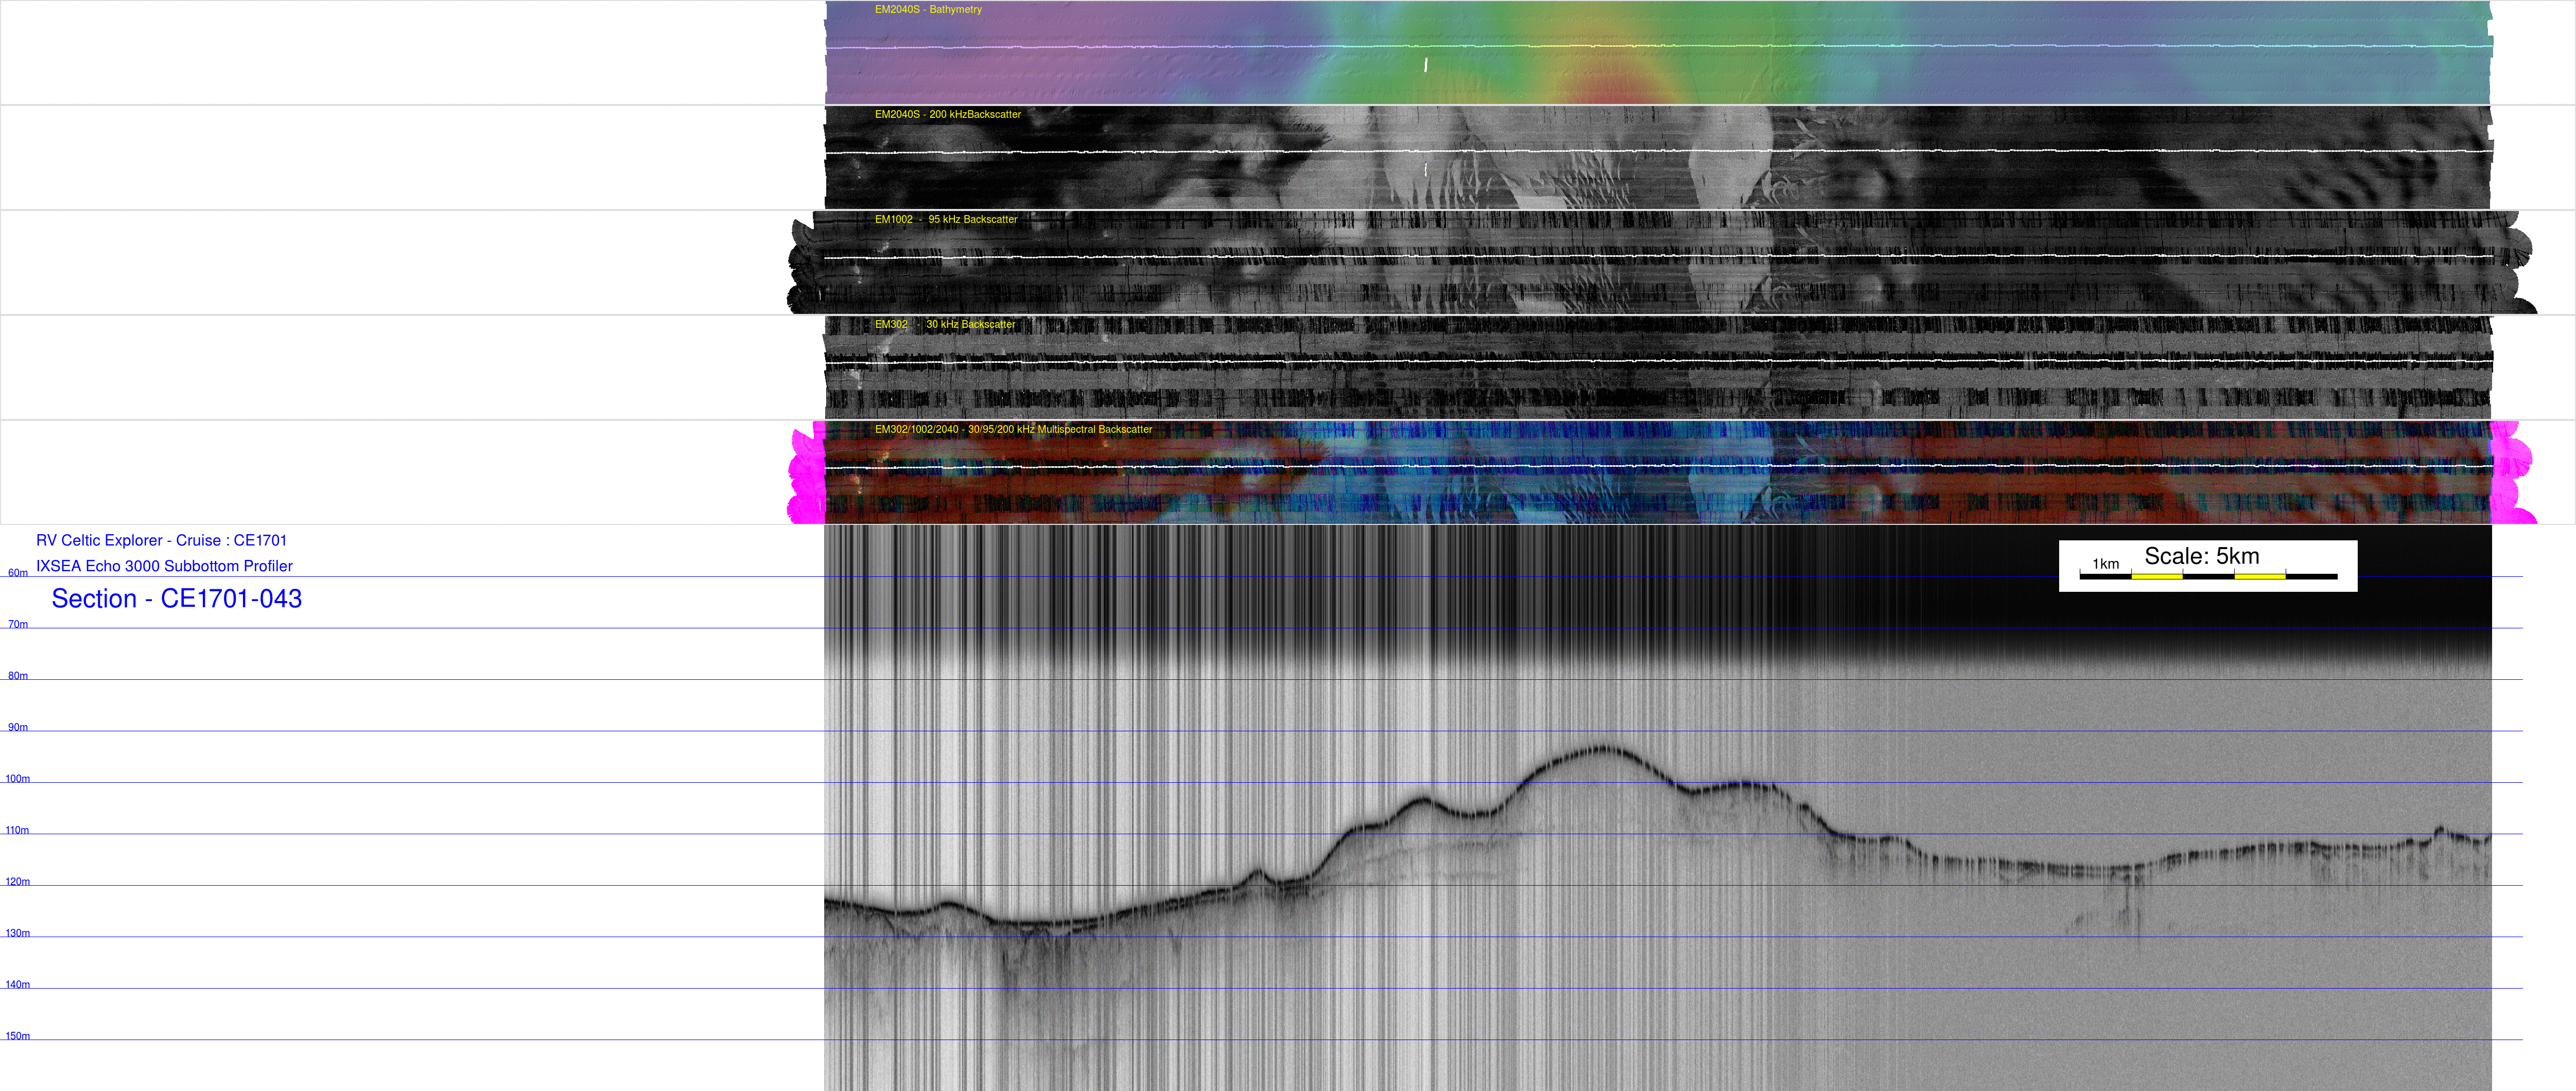
Task: Click the EM1002 95 kHz Backscatter label
Action: click(945, 220)
